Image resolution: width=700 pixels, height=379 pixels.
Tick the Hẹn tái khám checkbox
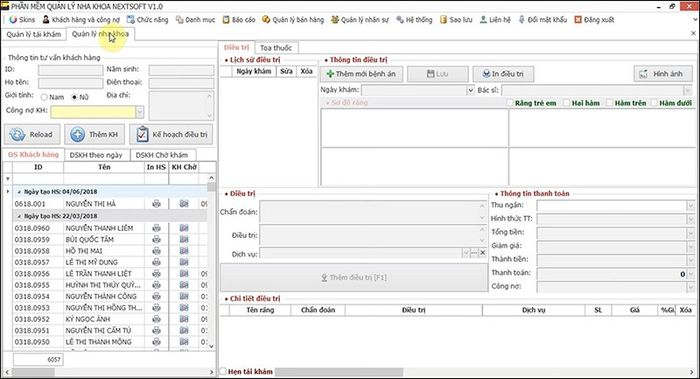click(x=224, y=371)
